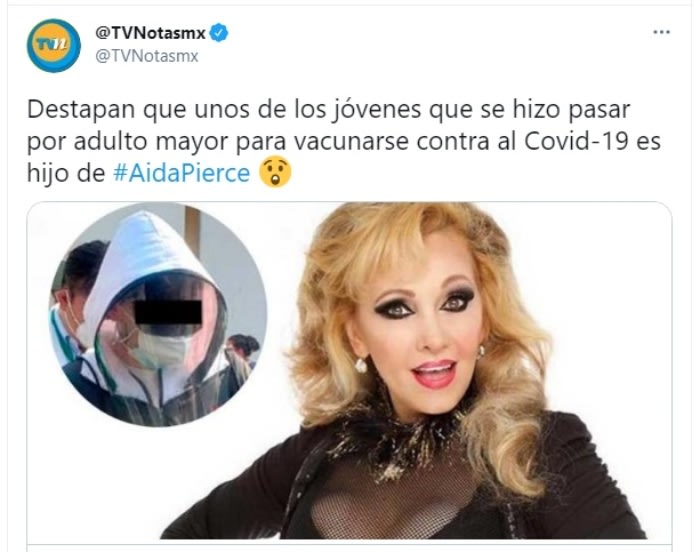Click the woman's pearl earring

361,365
